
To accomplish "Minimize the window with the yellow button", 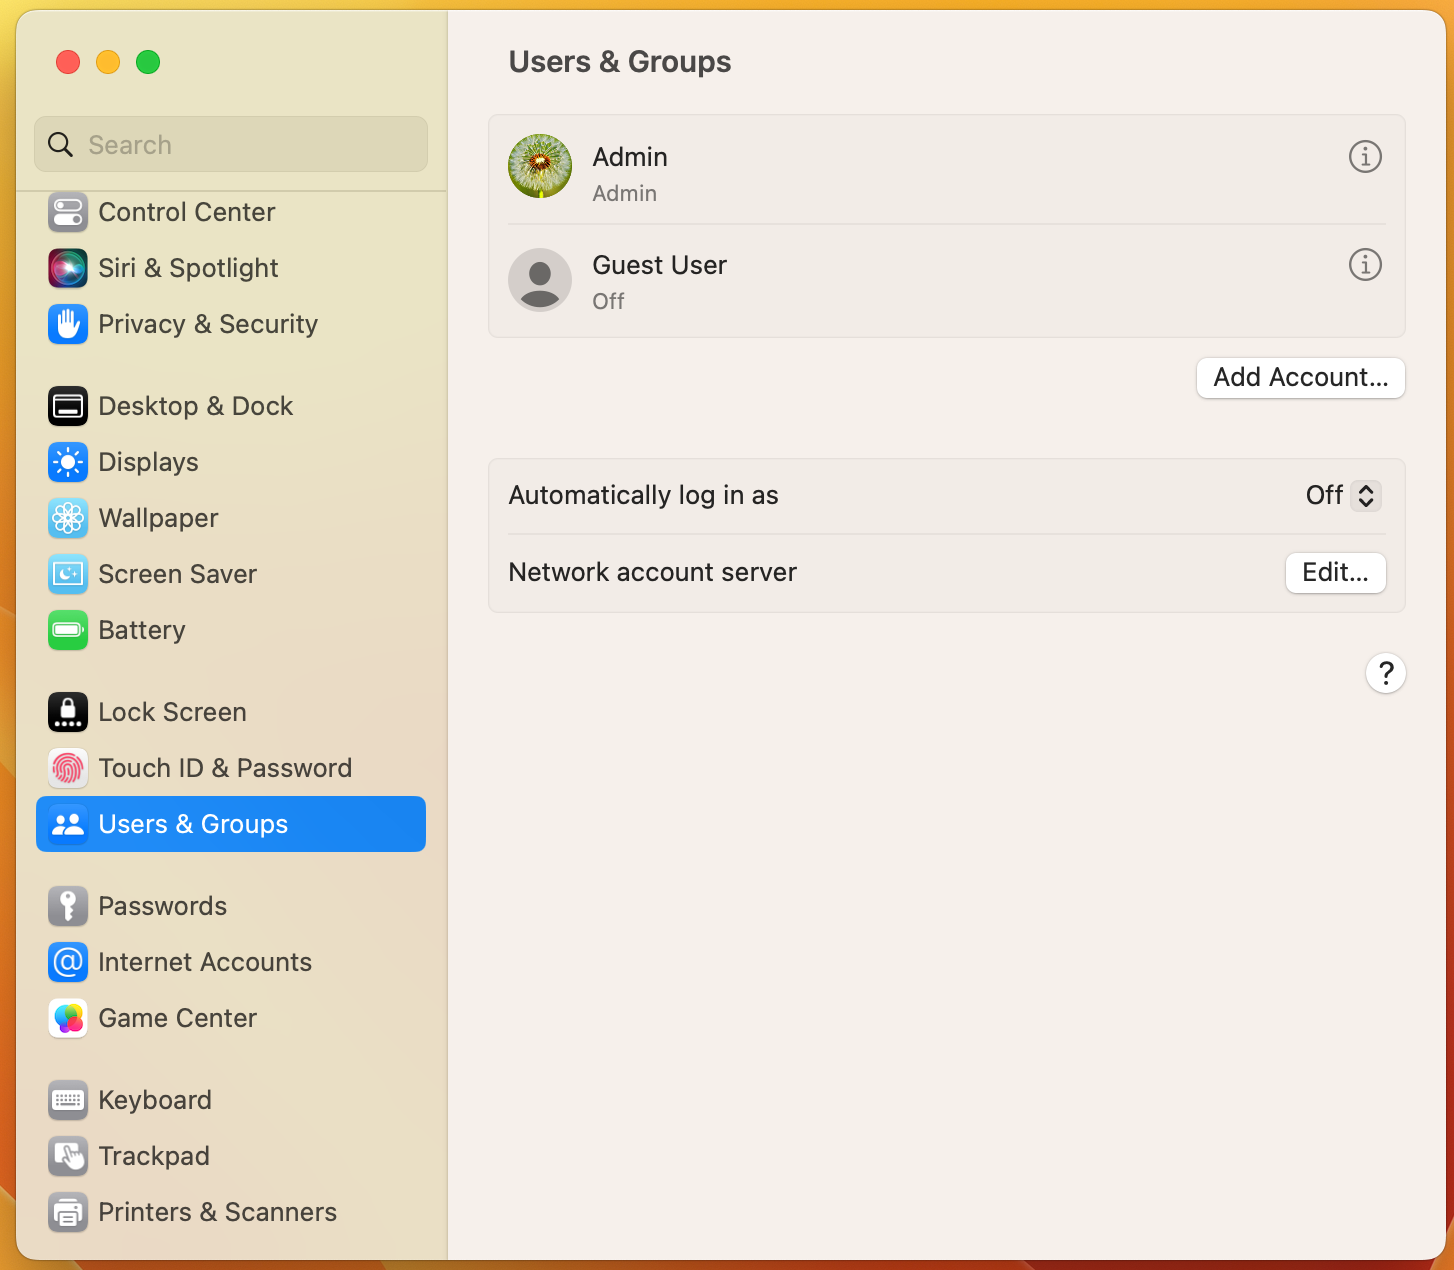I will [x=108, y=62].
